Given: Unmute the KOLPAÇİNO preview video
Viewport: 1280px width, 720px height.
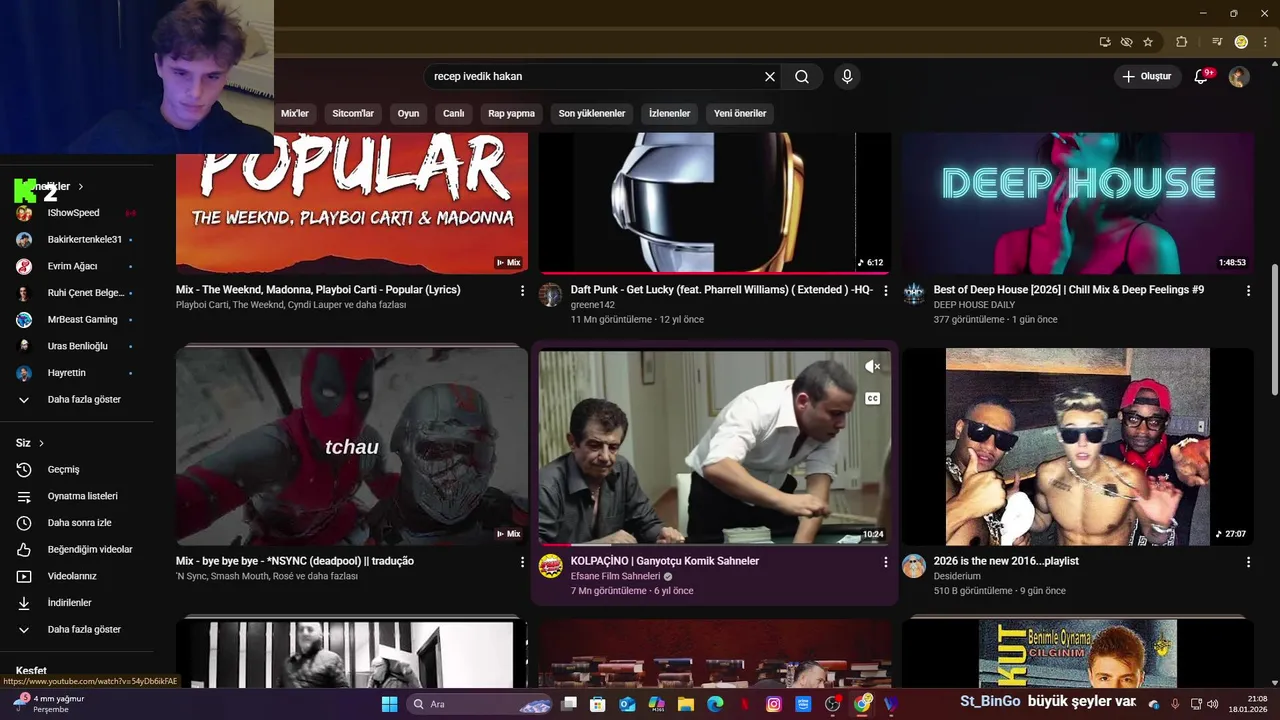Looking at the screenshot, I should point(872,367).
